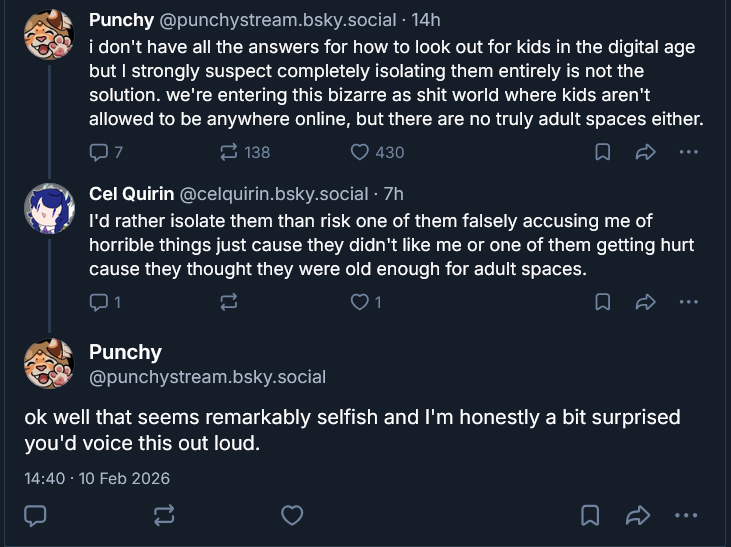This screenshot has height=547, width=731.
Task: Open @celquirin.bsky.social handle link
Action: point(273,194)
